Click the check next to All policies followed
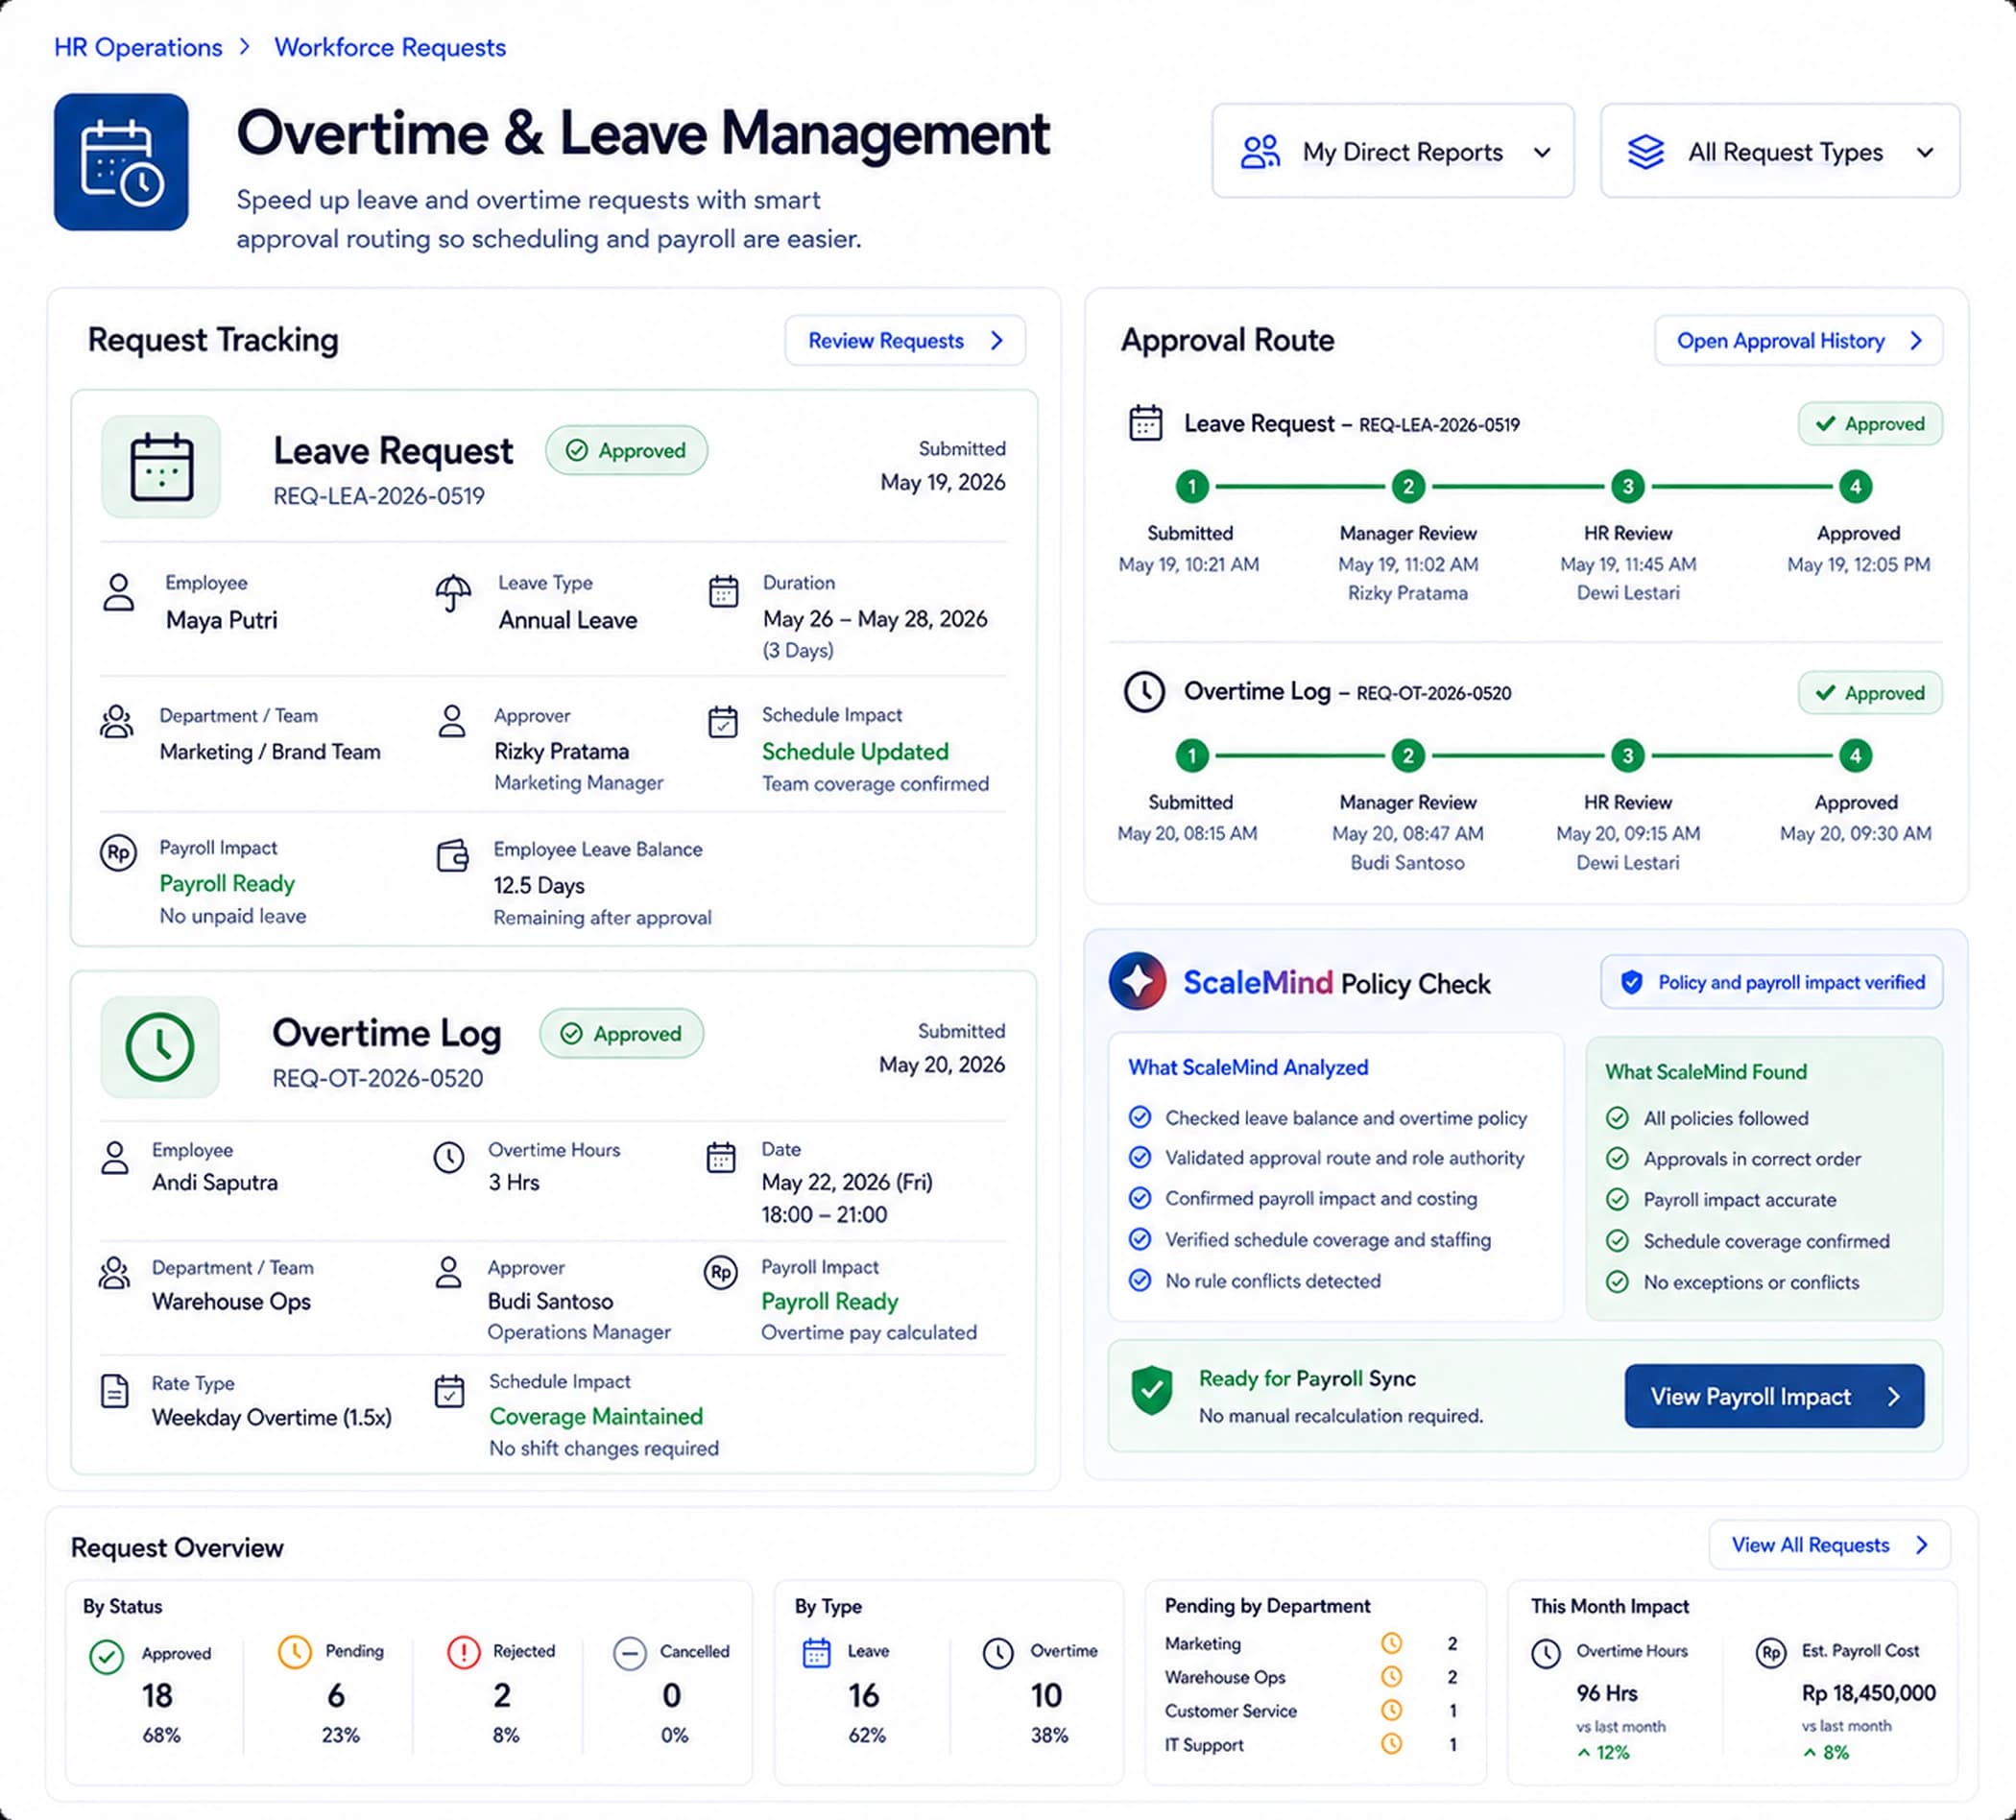Viewport: 2016px width, 1820px height. [1617, 1118]
